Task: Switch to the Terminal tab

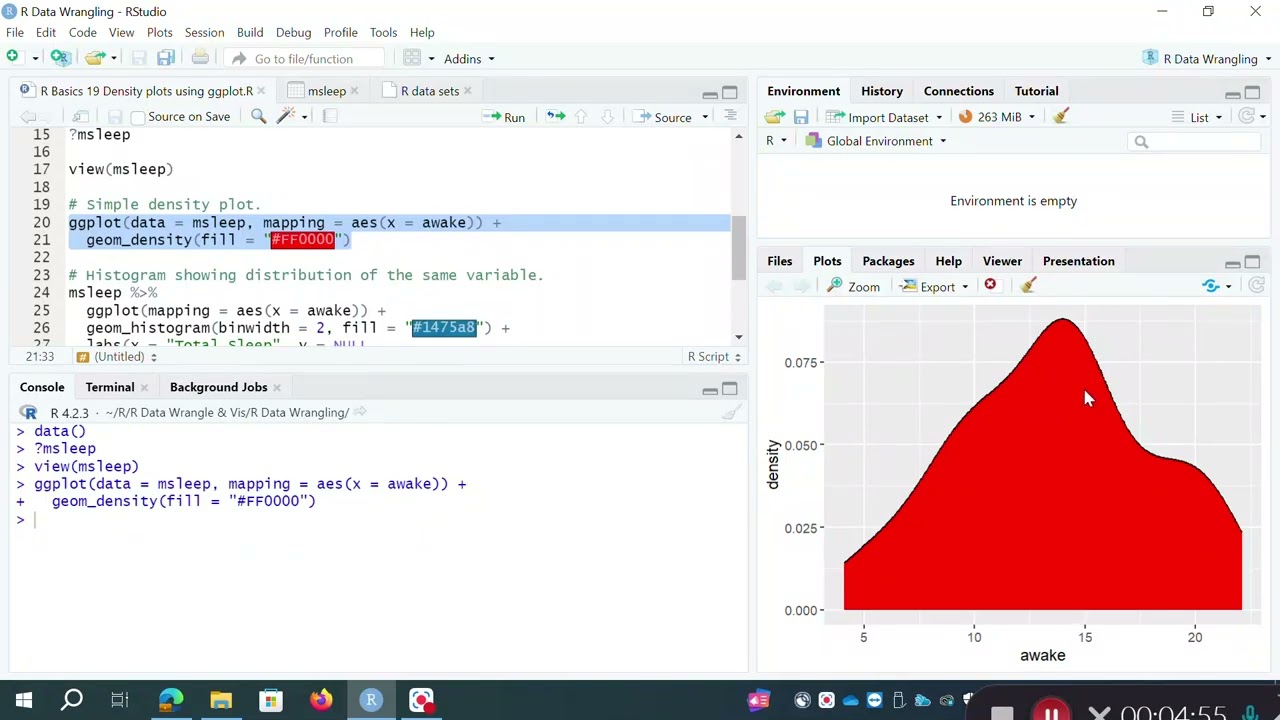Action: tap(110, 387)
